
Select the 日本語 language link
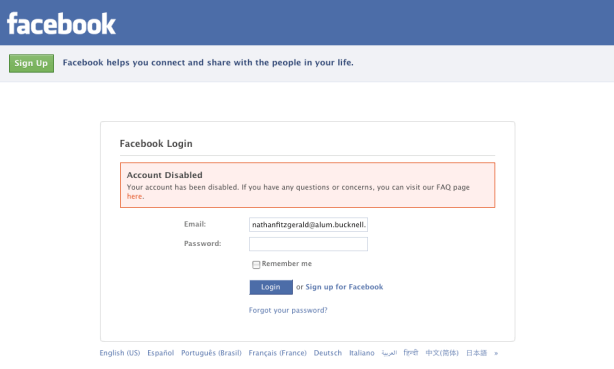click(x=477, y=353)
